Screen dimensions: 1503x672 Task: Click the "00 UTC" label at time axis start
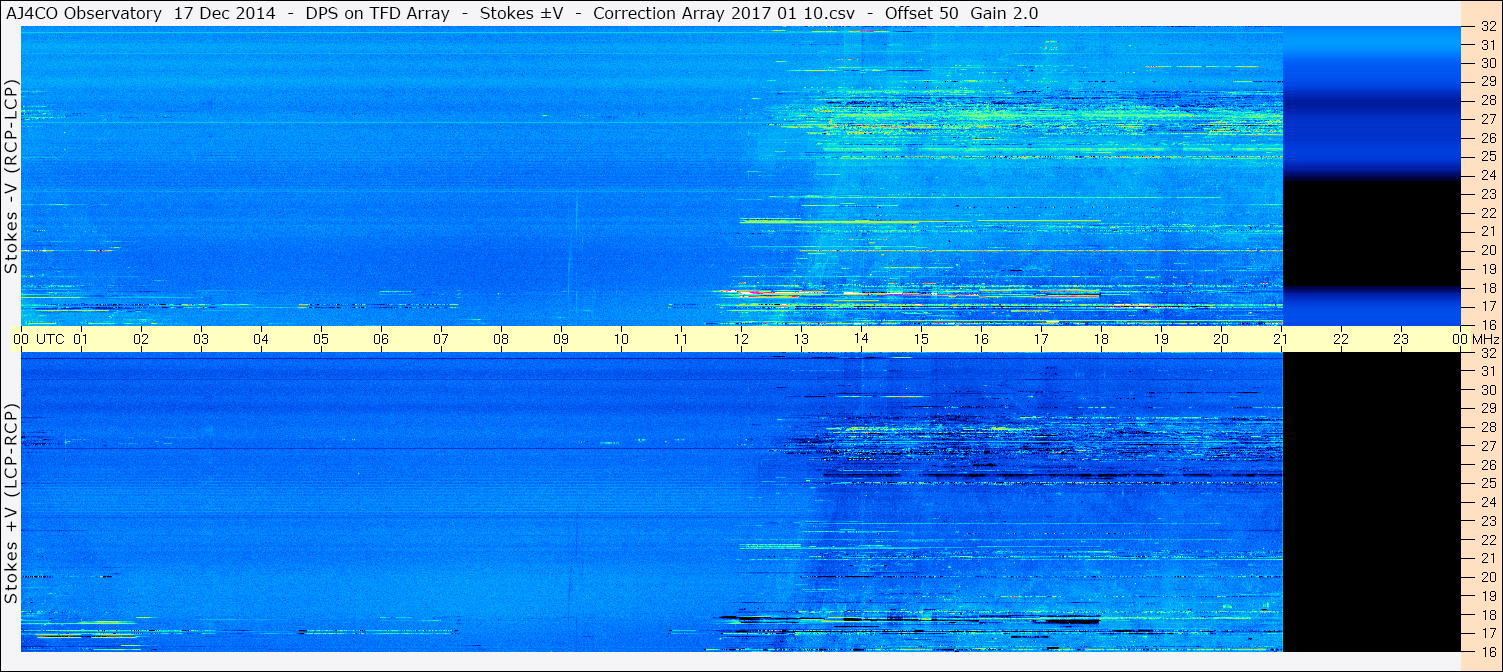pos(39,339)
